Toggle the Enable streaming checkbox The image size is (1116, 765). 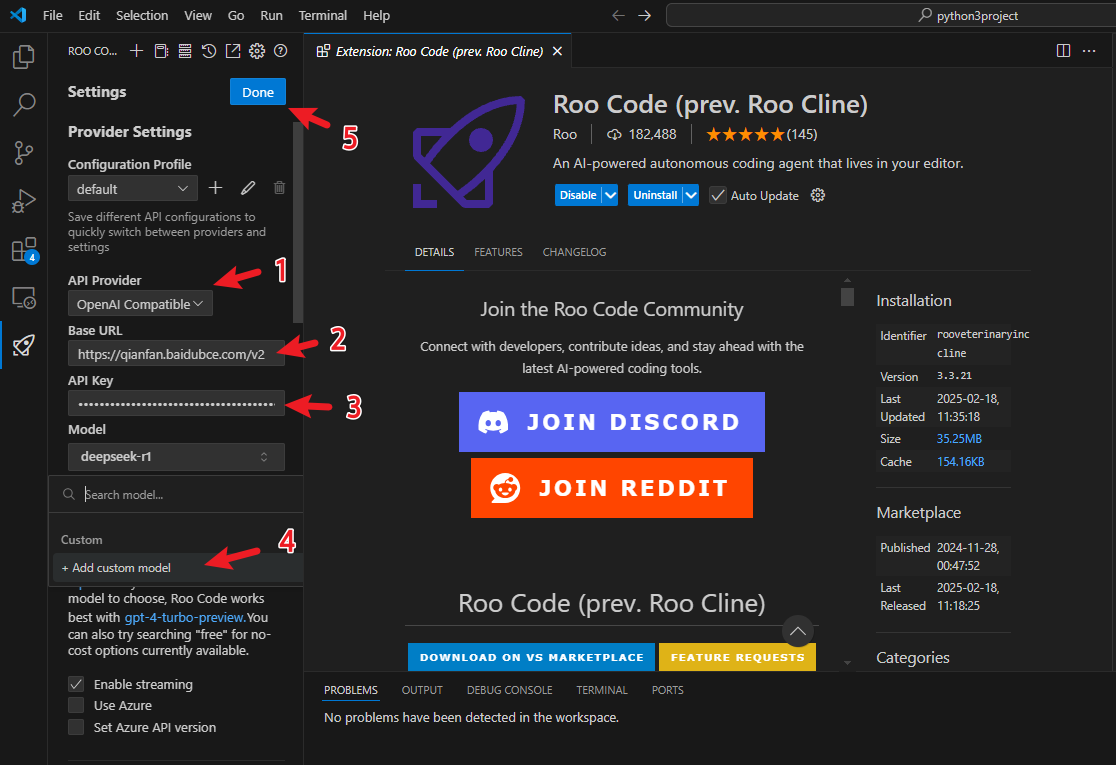[76, 684]
